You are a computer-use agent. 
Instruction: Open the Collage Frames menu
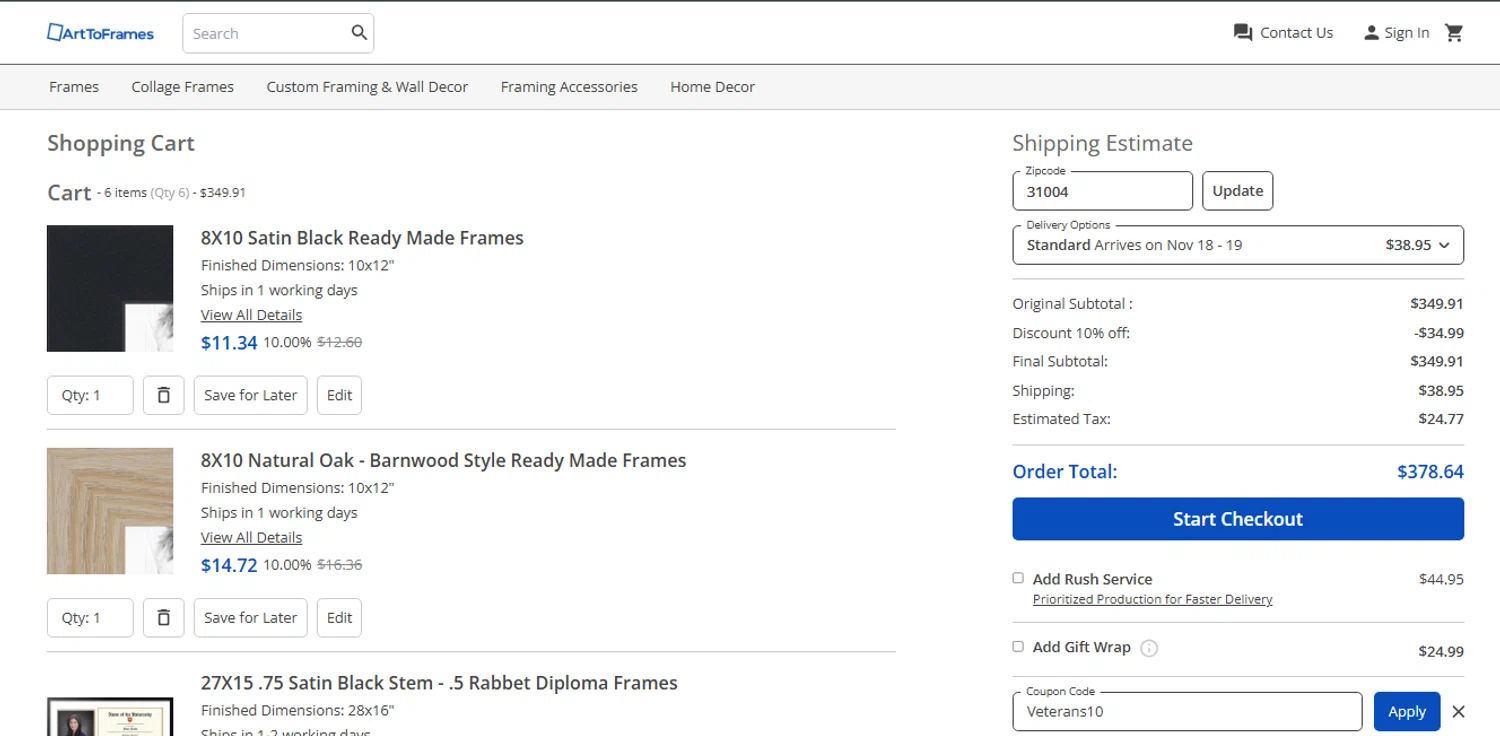tap(182, 87)
